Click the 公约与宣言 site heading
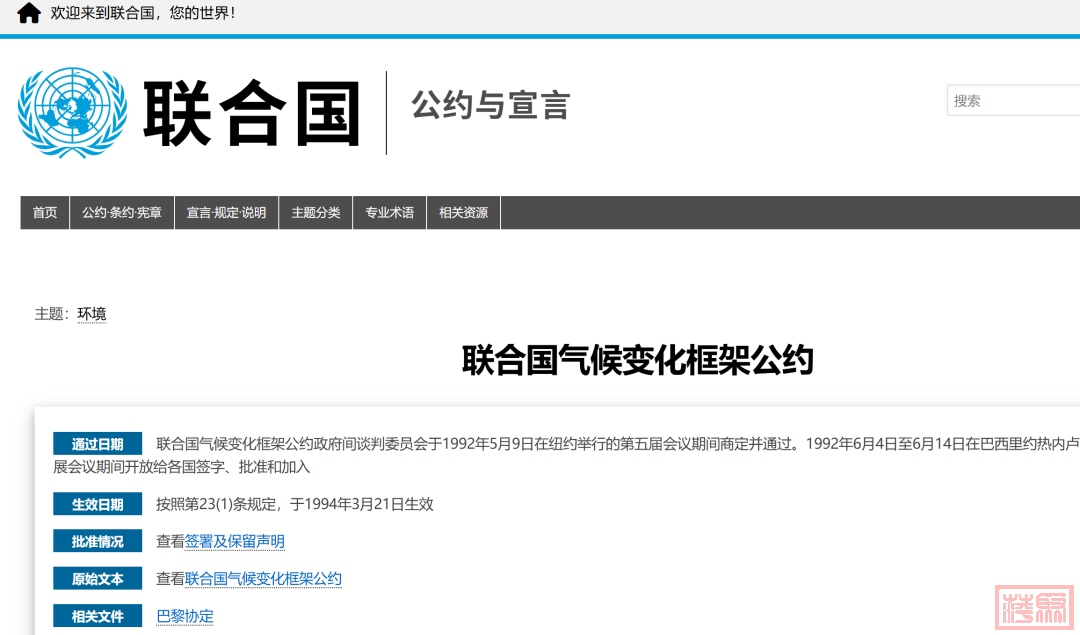This screenshot has width=1080, height=635. coord(490,105)
